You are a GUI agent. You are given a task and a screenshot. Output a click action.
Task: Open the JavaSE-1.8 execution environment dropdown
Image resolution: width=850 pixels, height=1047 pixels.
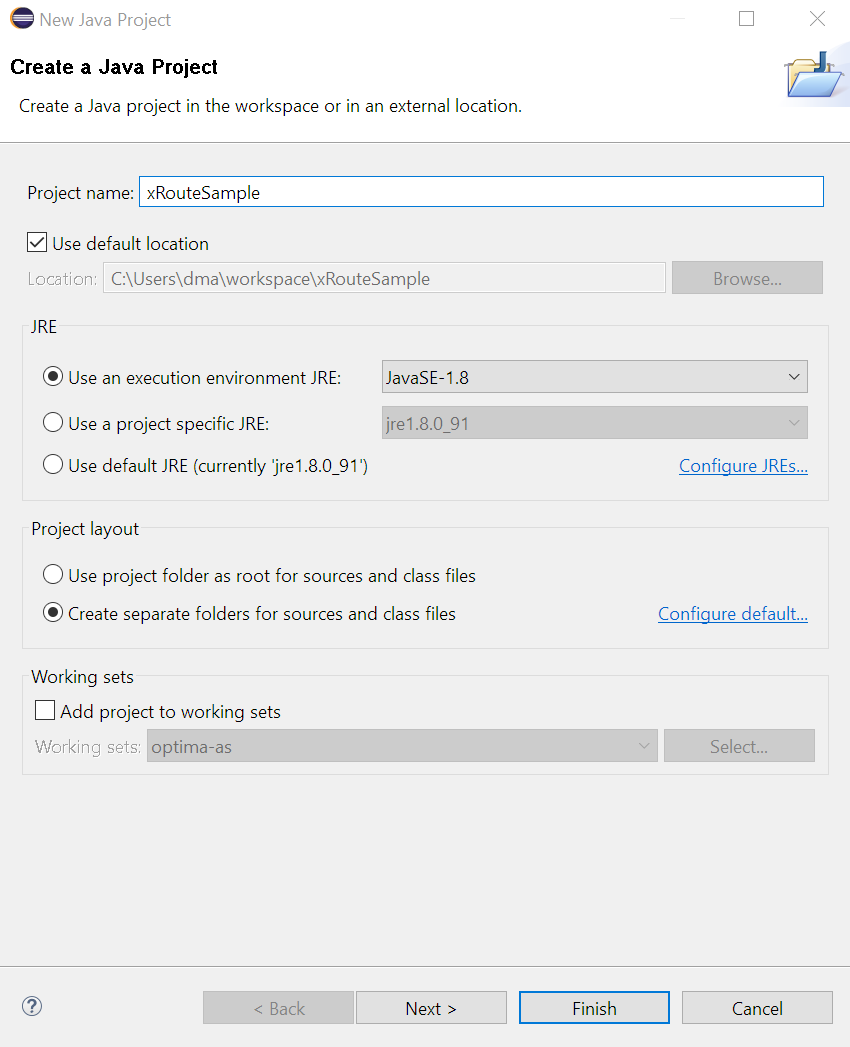(x=595, y=377)
